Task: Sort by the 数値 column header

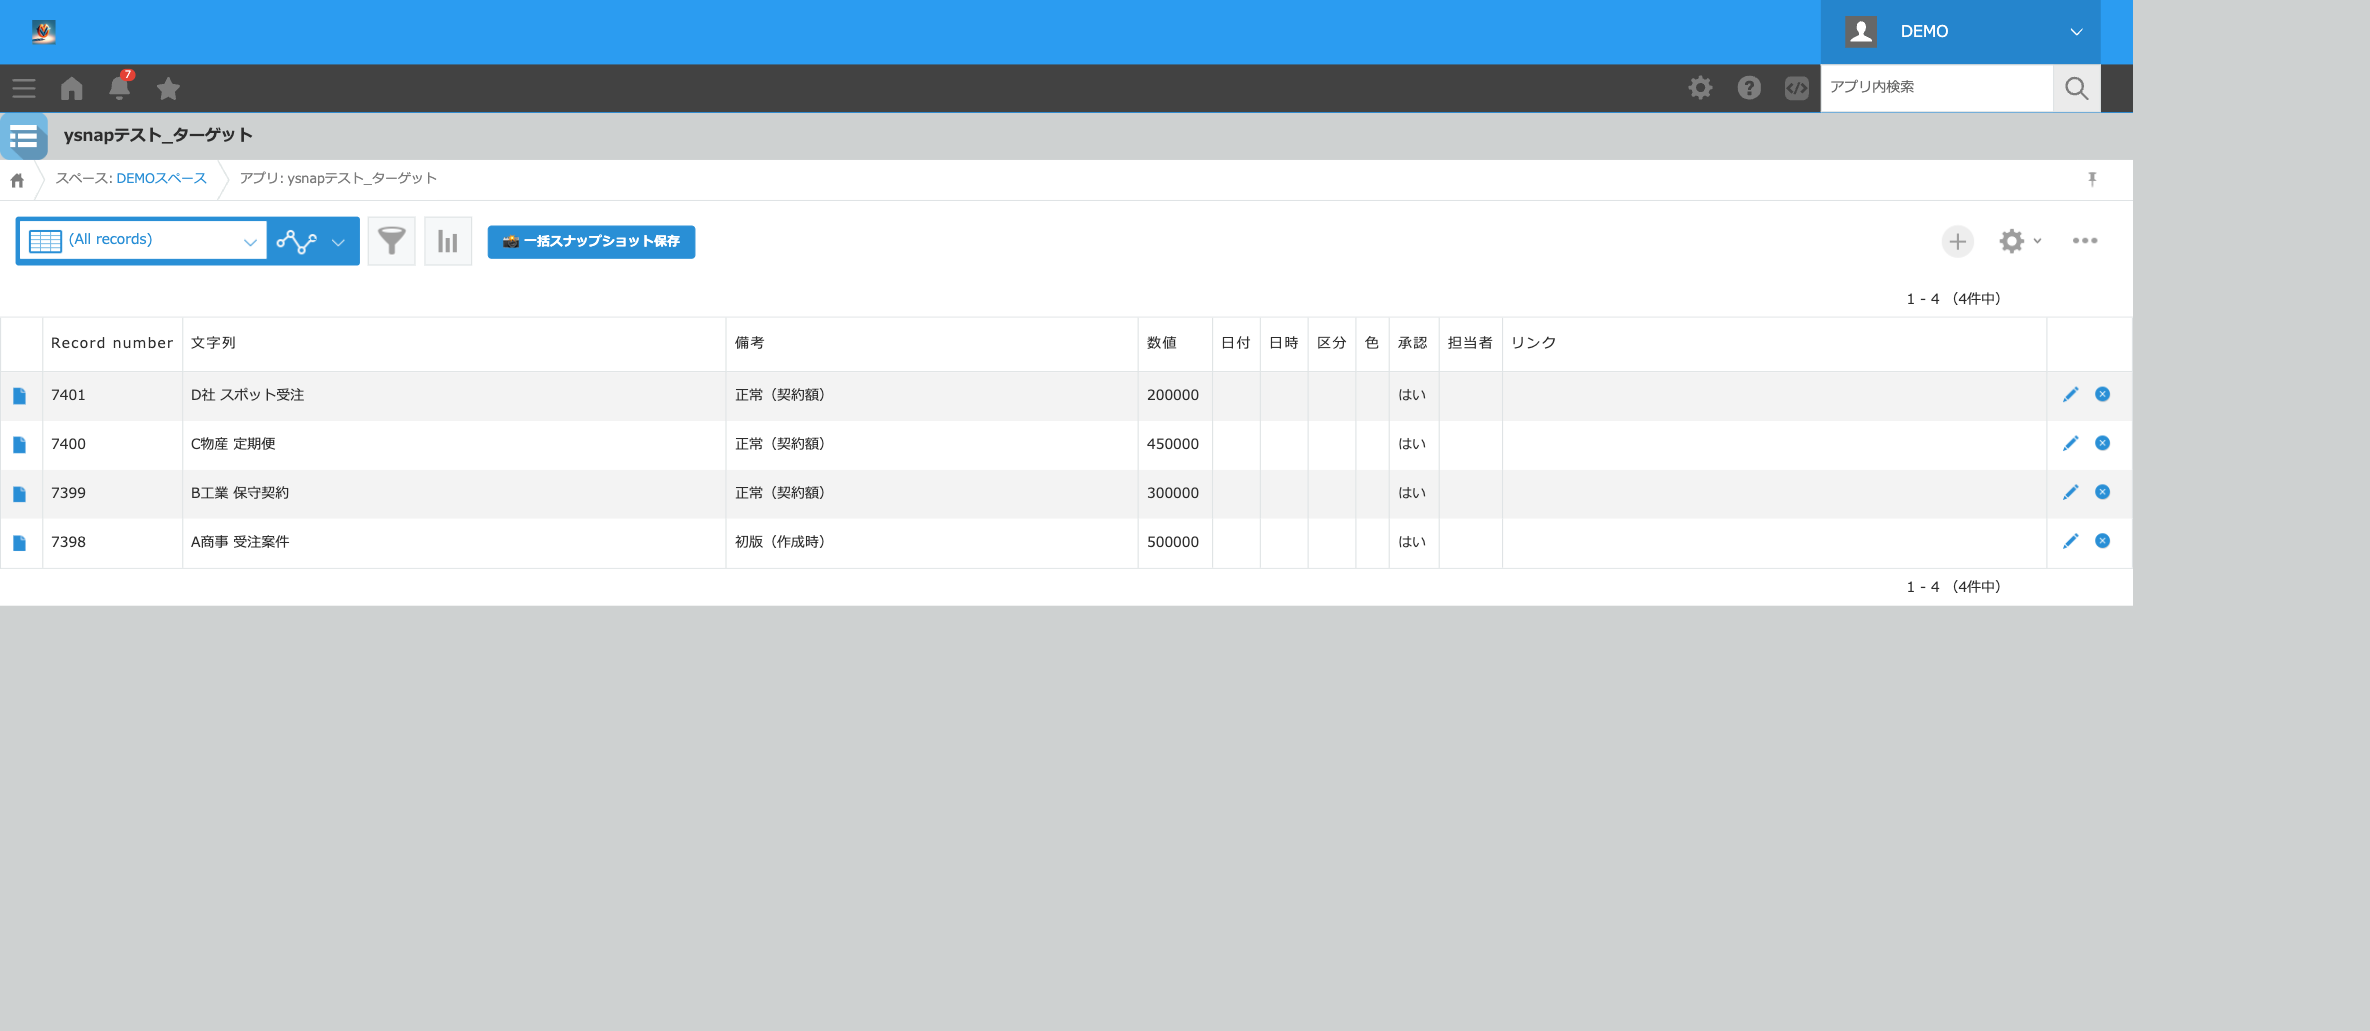Action: (x=1161, y=343)
